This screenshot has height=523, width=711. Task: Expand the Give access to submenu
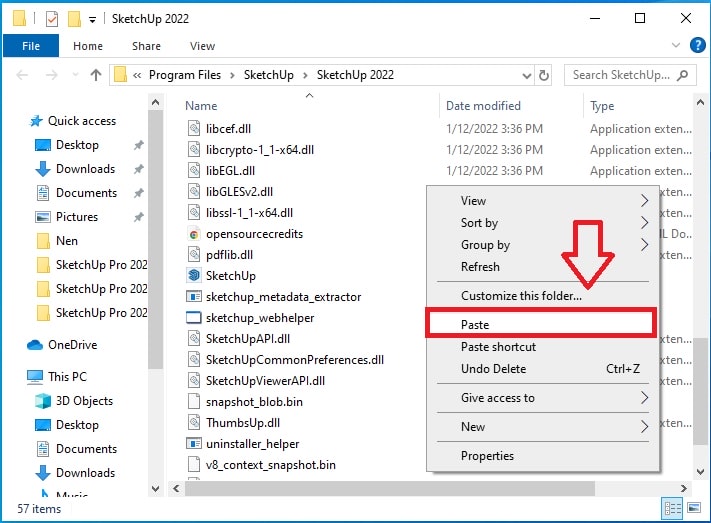coord(644,397)
